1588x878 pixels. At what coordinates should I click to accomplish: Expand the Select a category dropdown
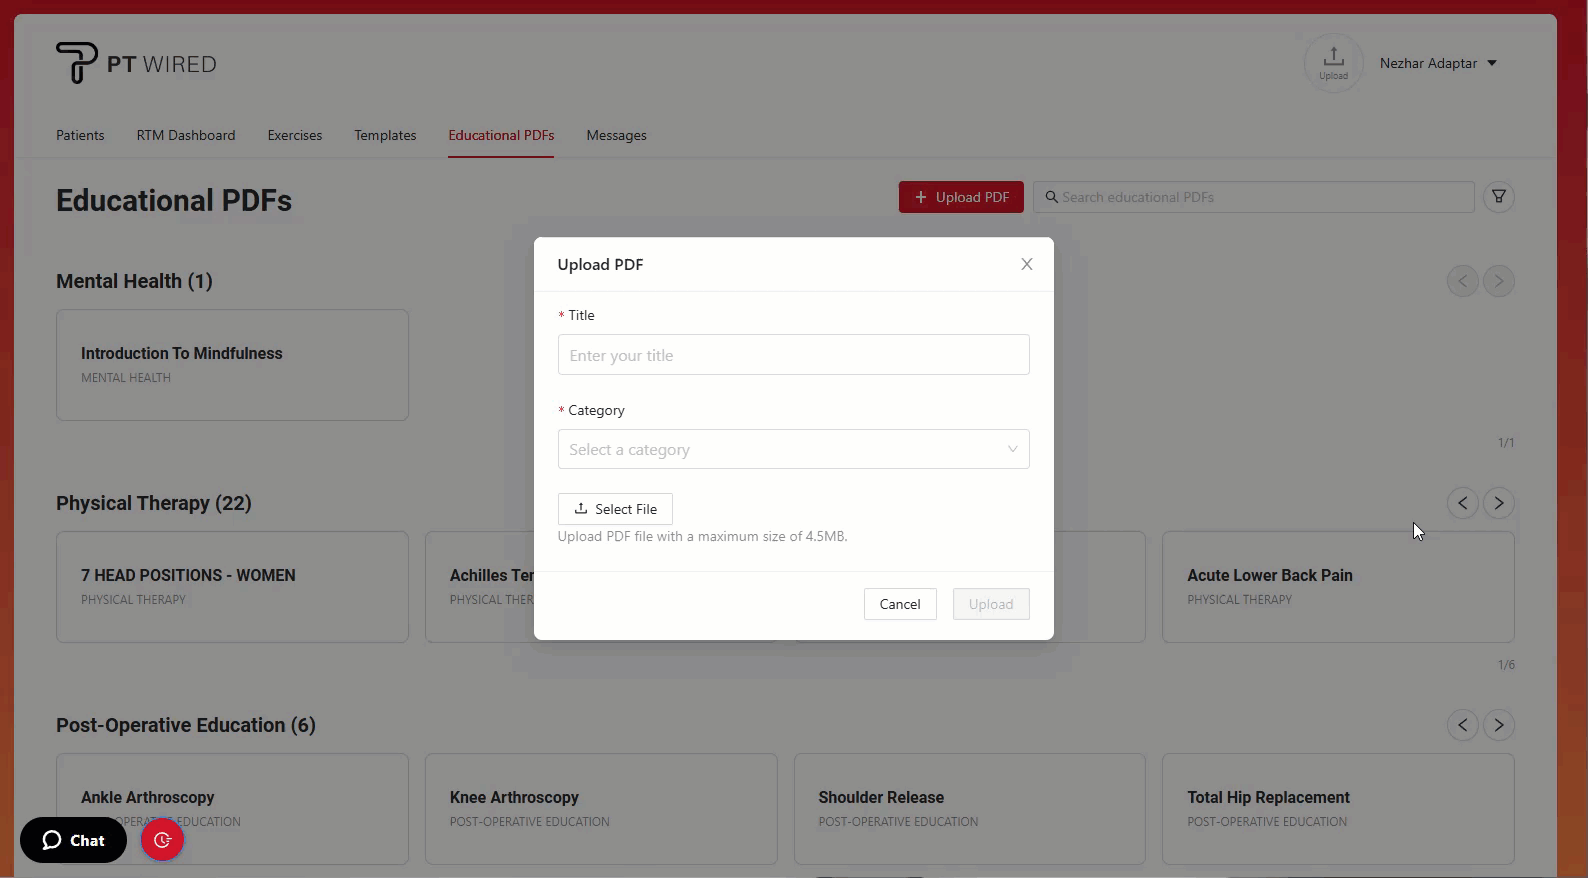[x=793, y=449]
